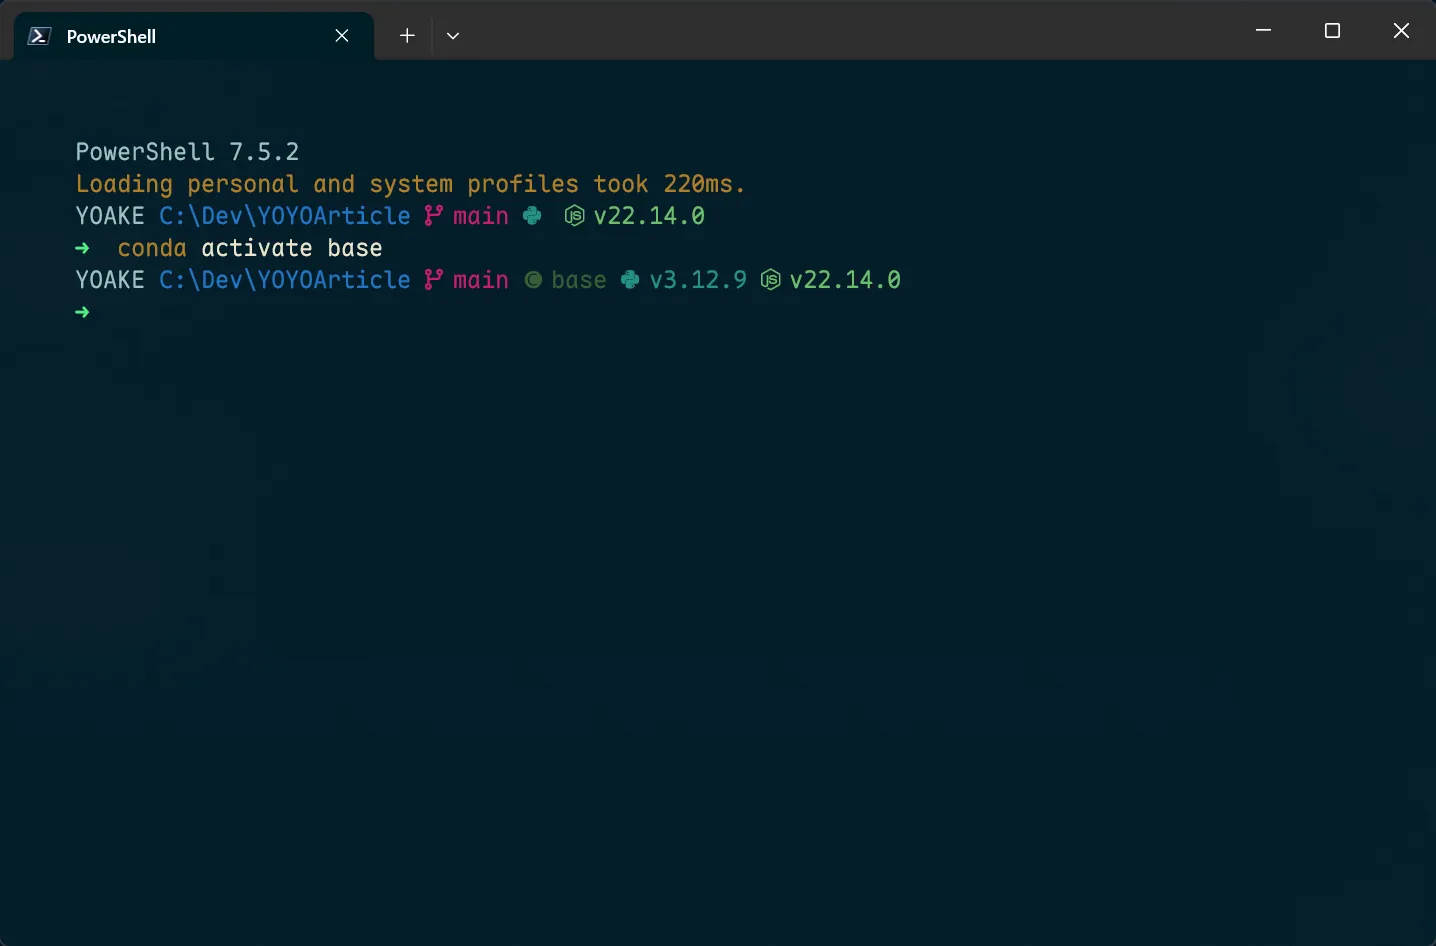Click the green arrow before 'conda'

[x=82, y=248]
